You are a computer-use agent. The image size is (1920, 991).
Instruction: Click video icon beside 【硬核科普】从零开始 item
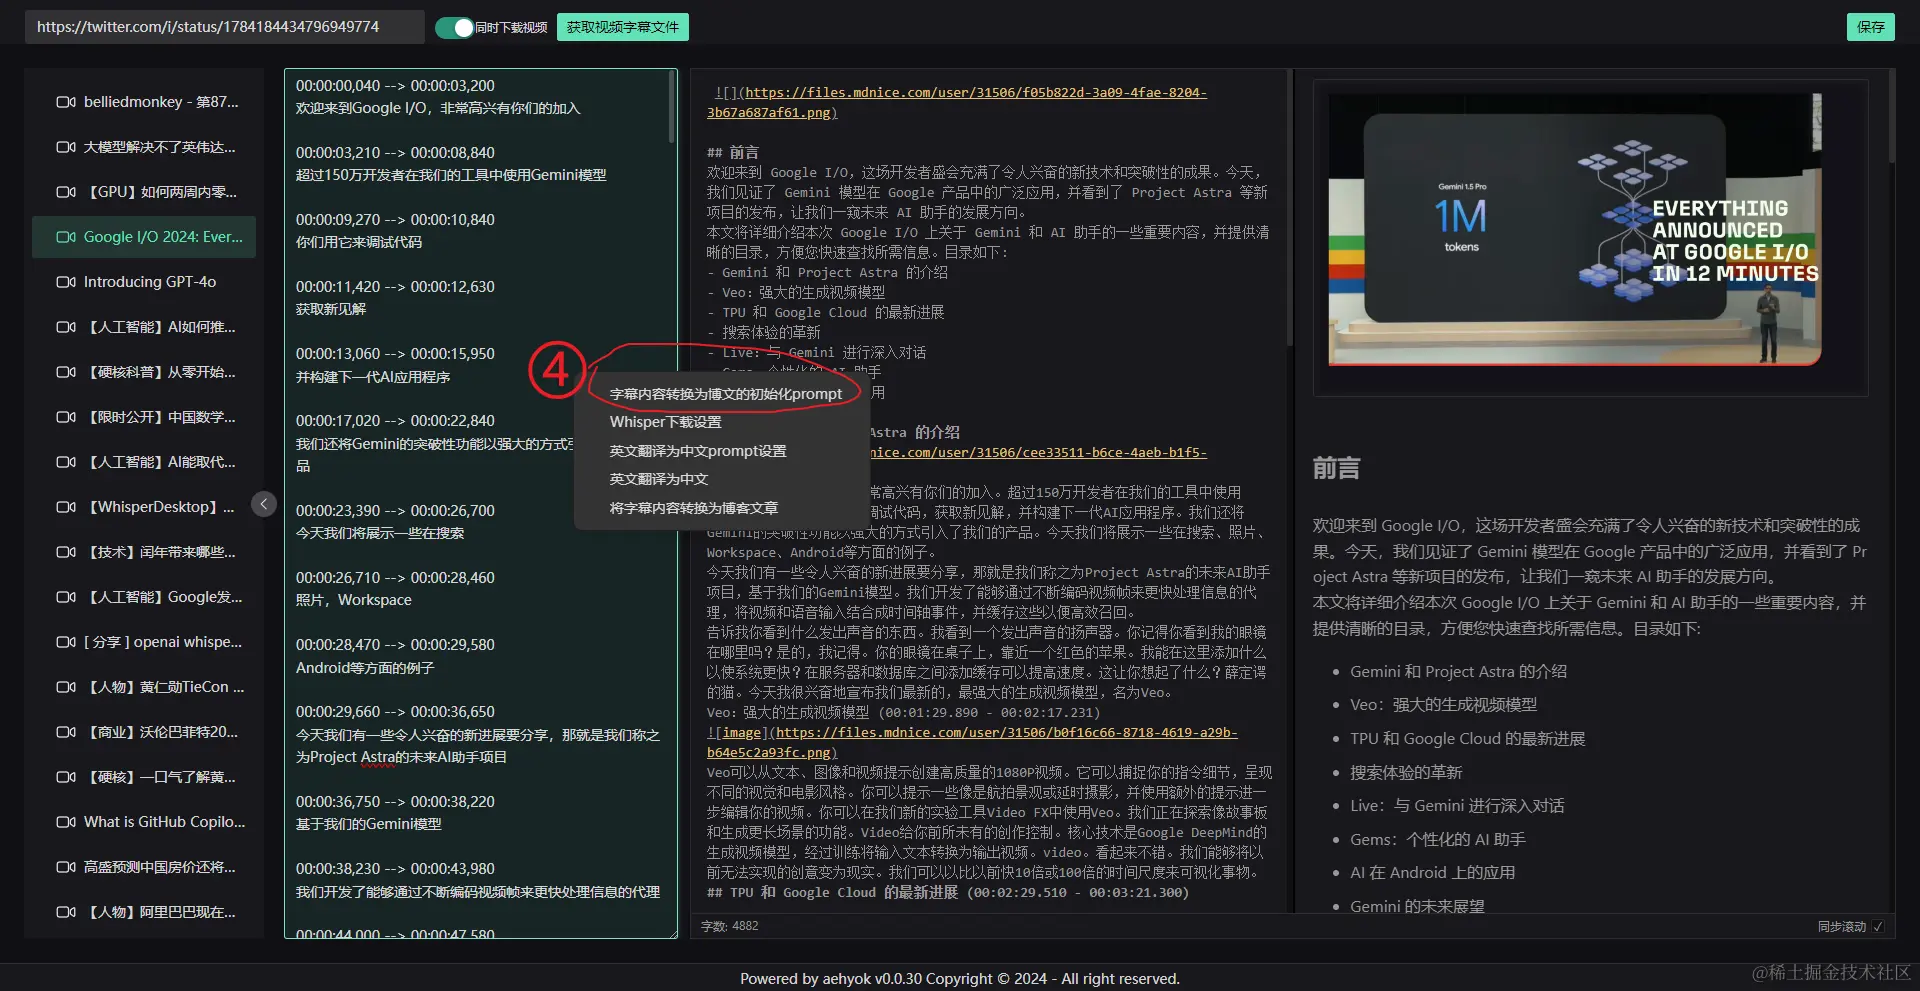pos(66,372)
